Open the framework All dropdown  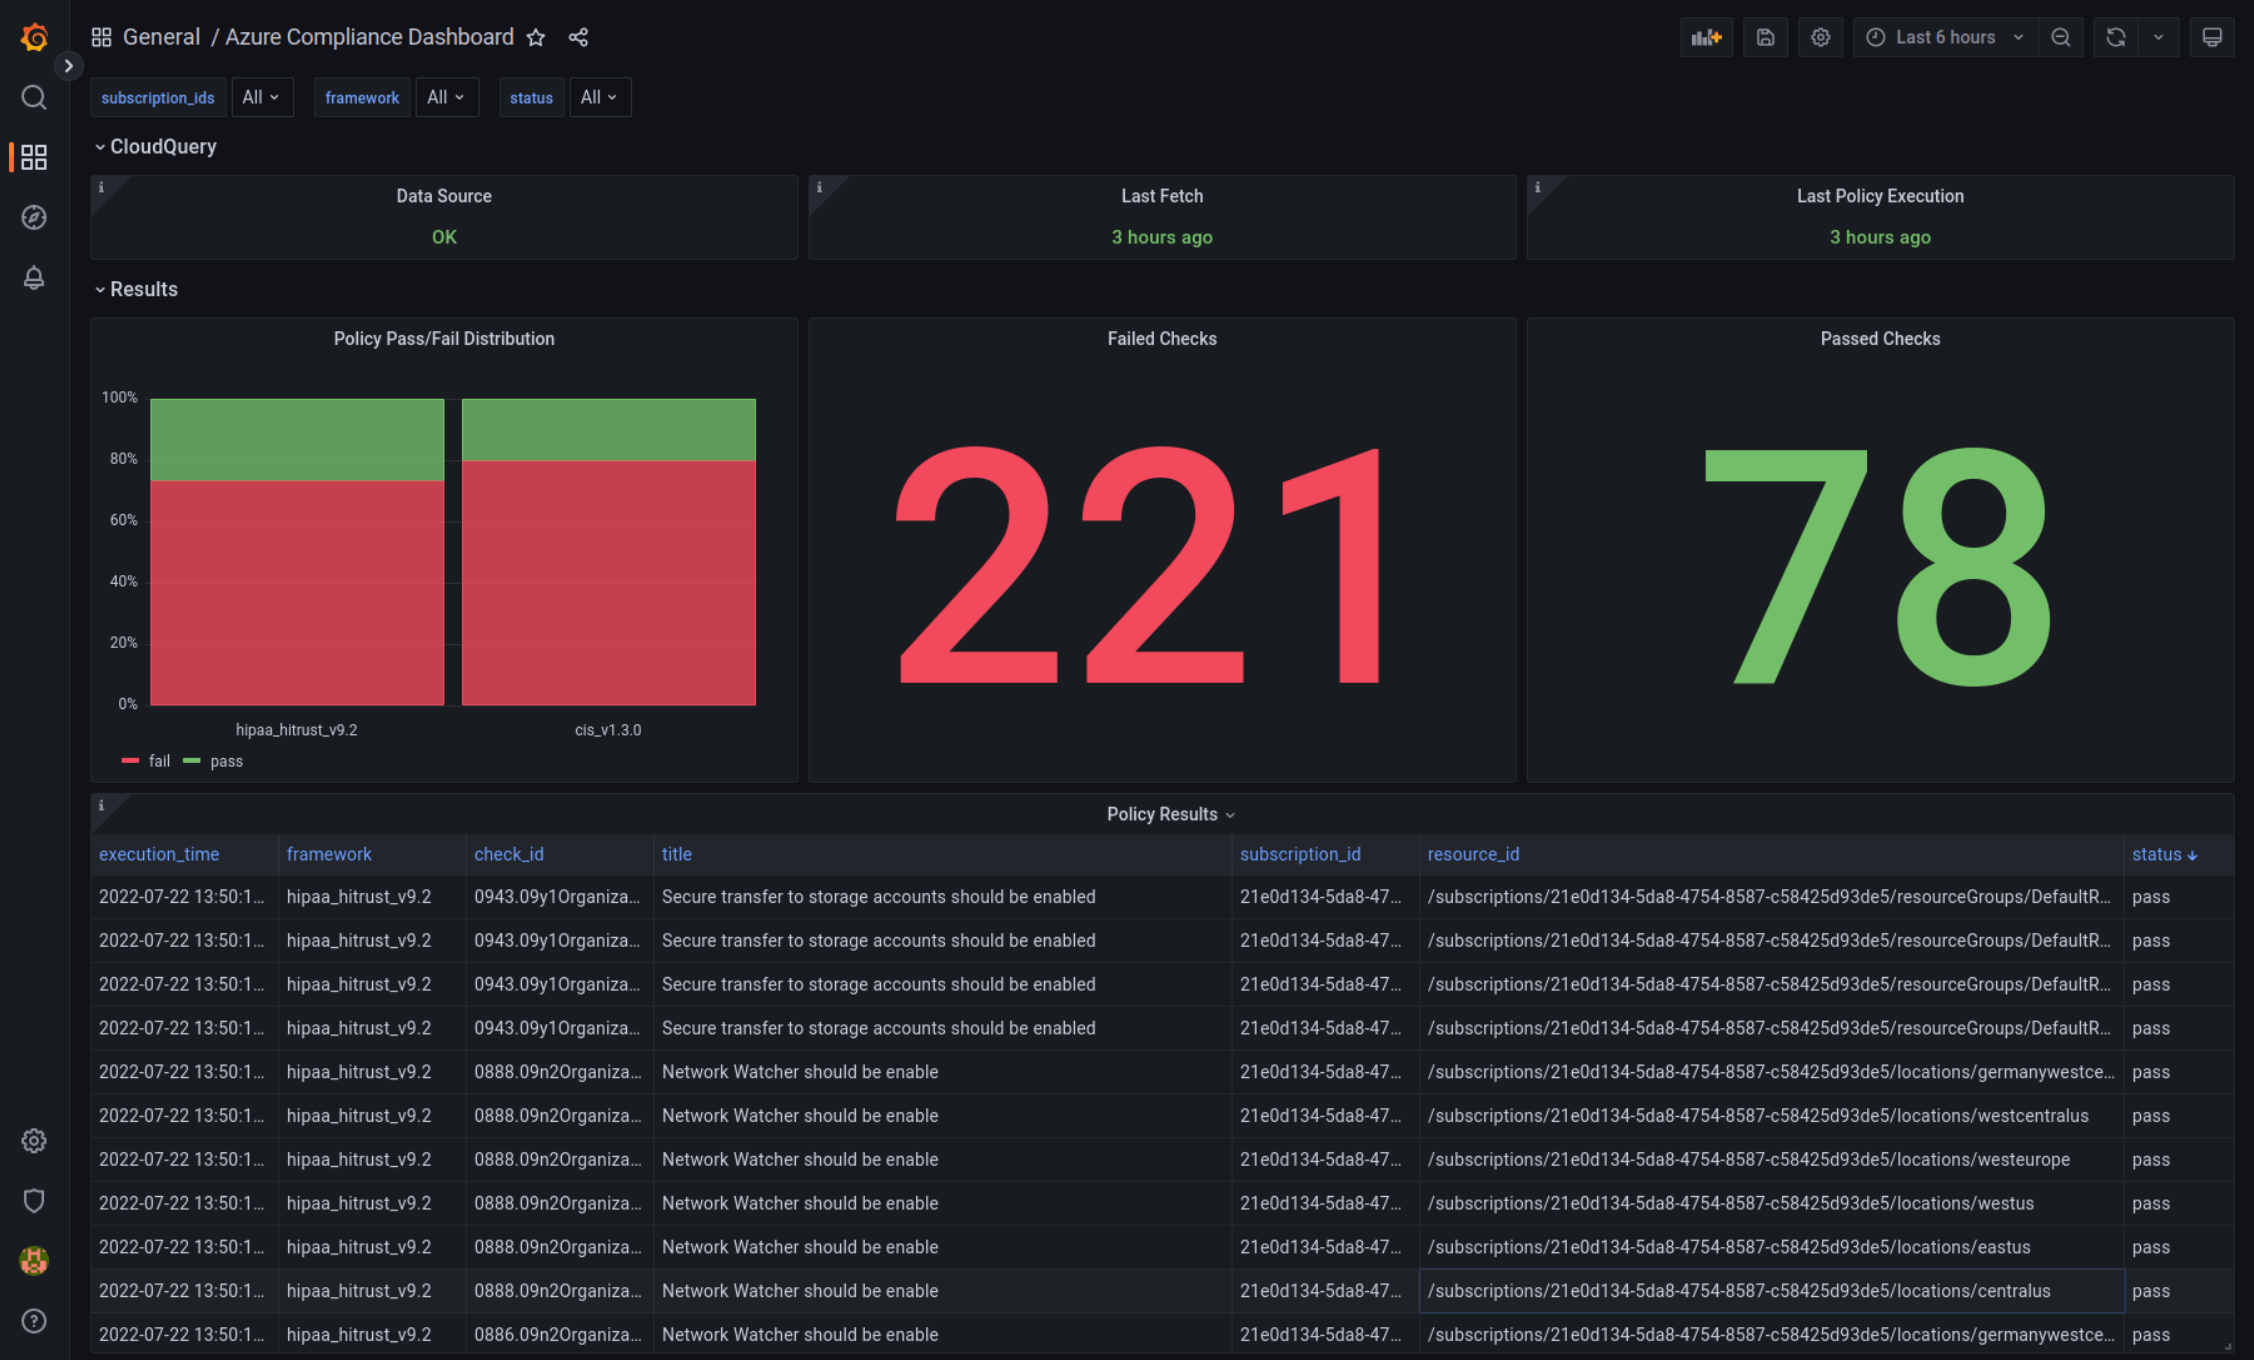tap(446, 97)
